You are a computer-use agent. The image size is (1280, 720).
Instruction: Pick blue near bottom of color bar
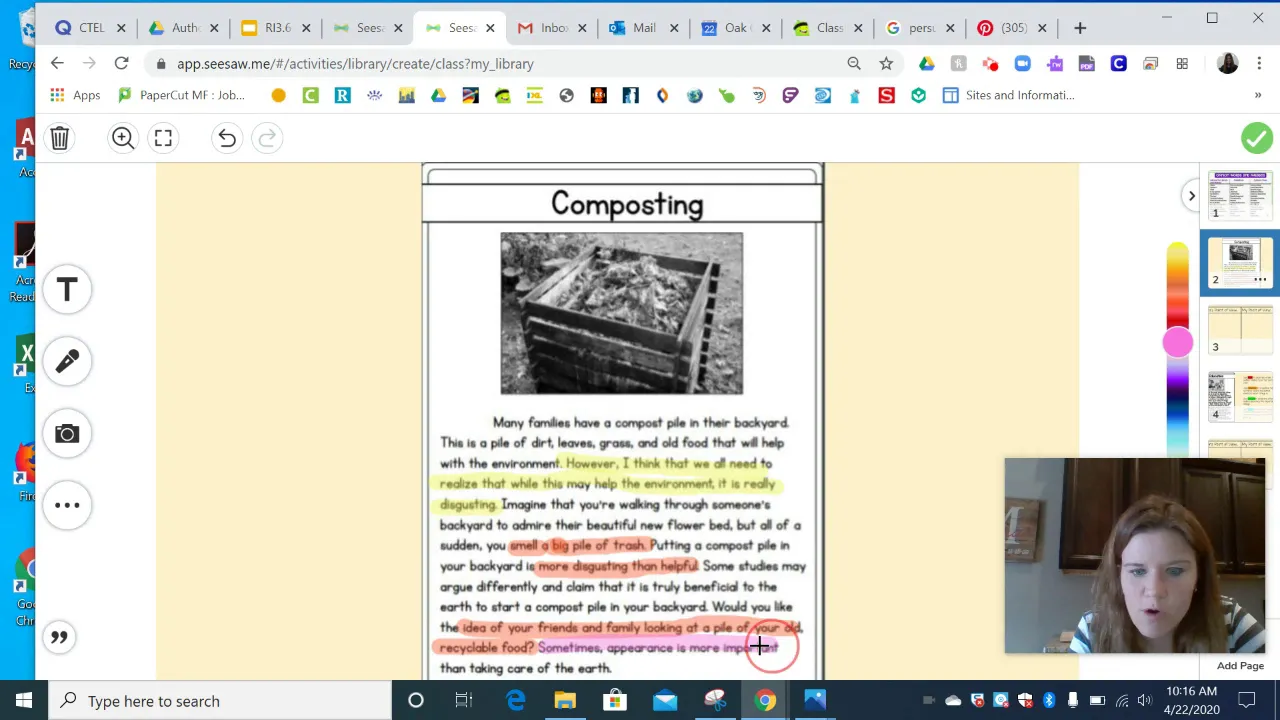coord(1178,415)
